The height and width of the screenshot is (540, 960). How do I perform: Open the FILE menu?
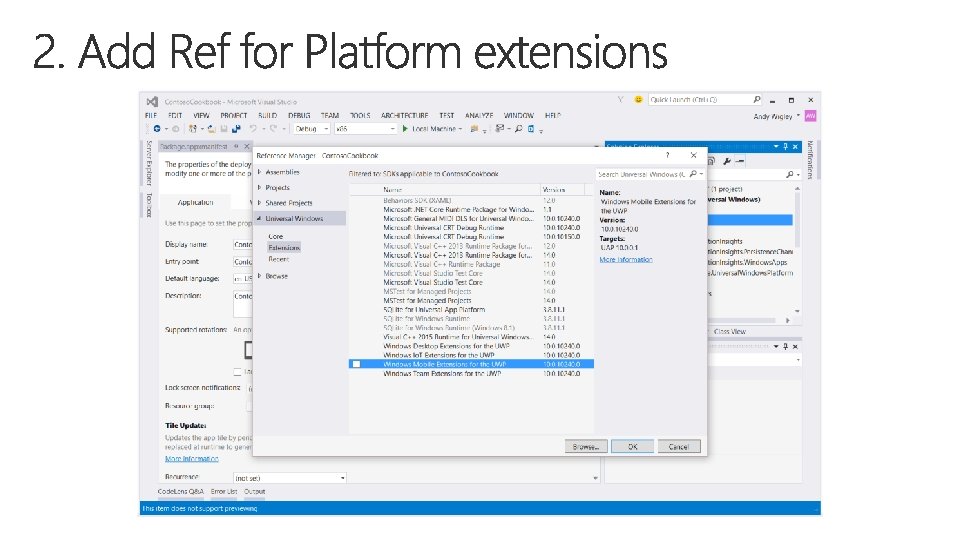151,115
